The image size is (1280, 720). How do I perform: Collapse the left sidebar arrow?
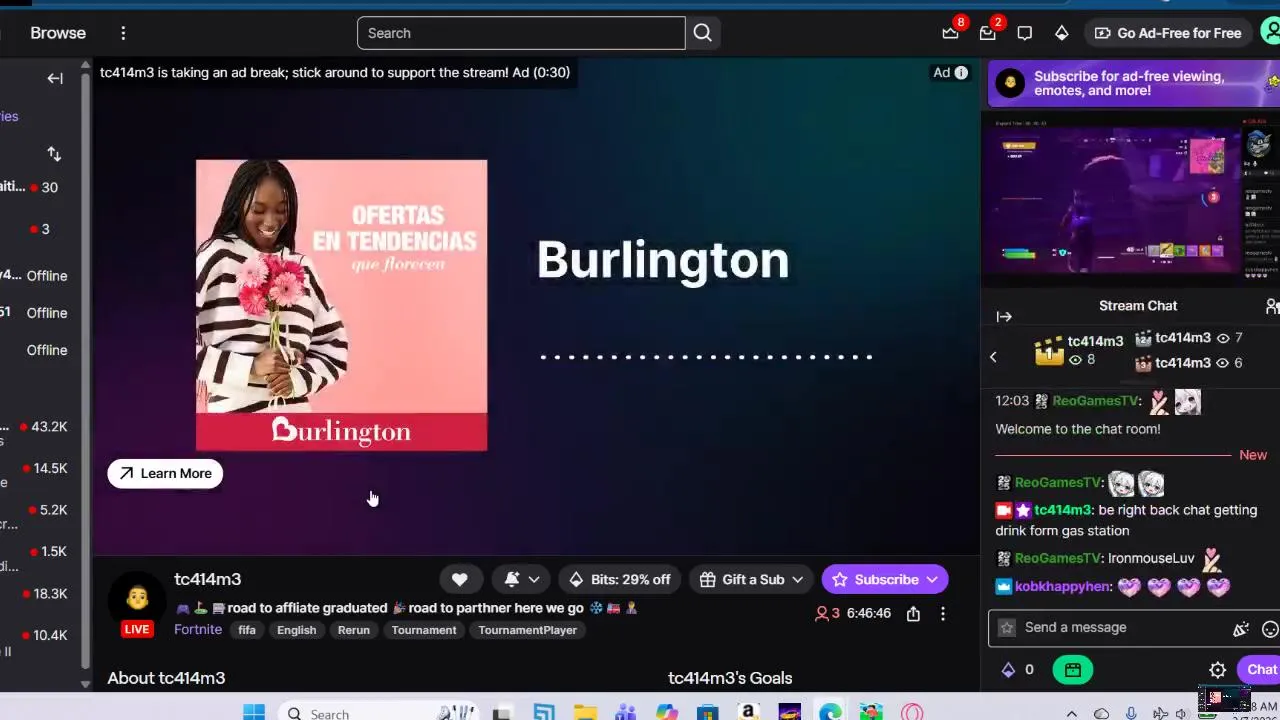[x=55, y=78]
